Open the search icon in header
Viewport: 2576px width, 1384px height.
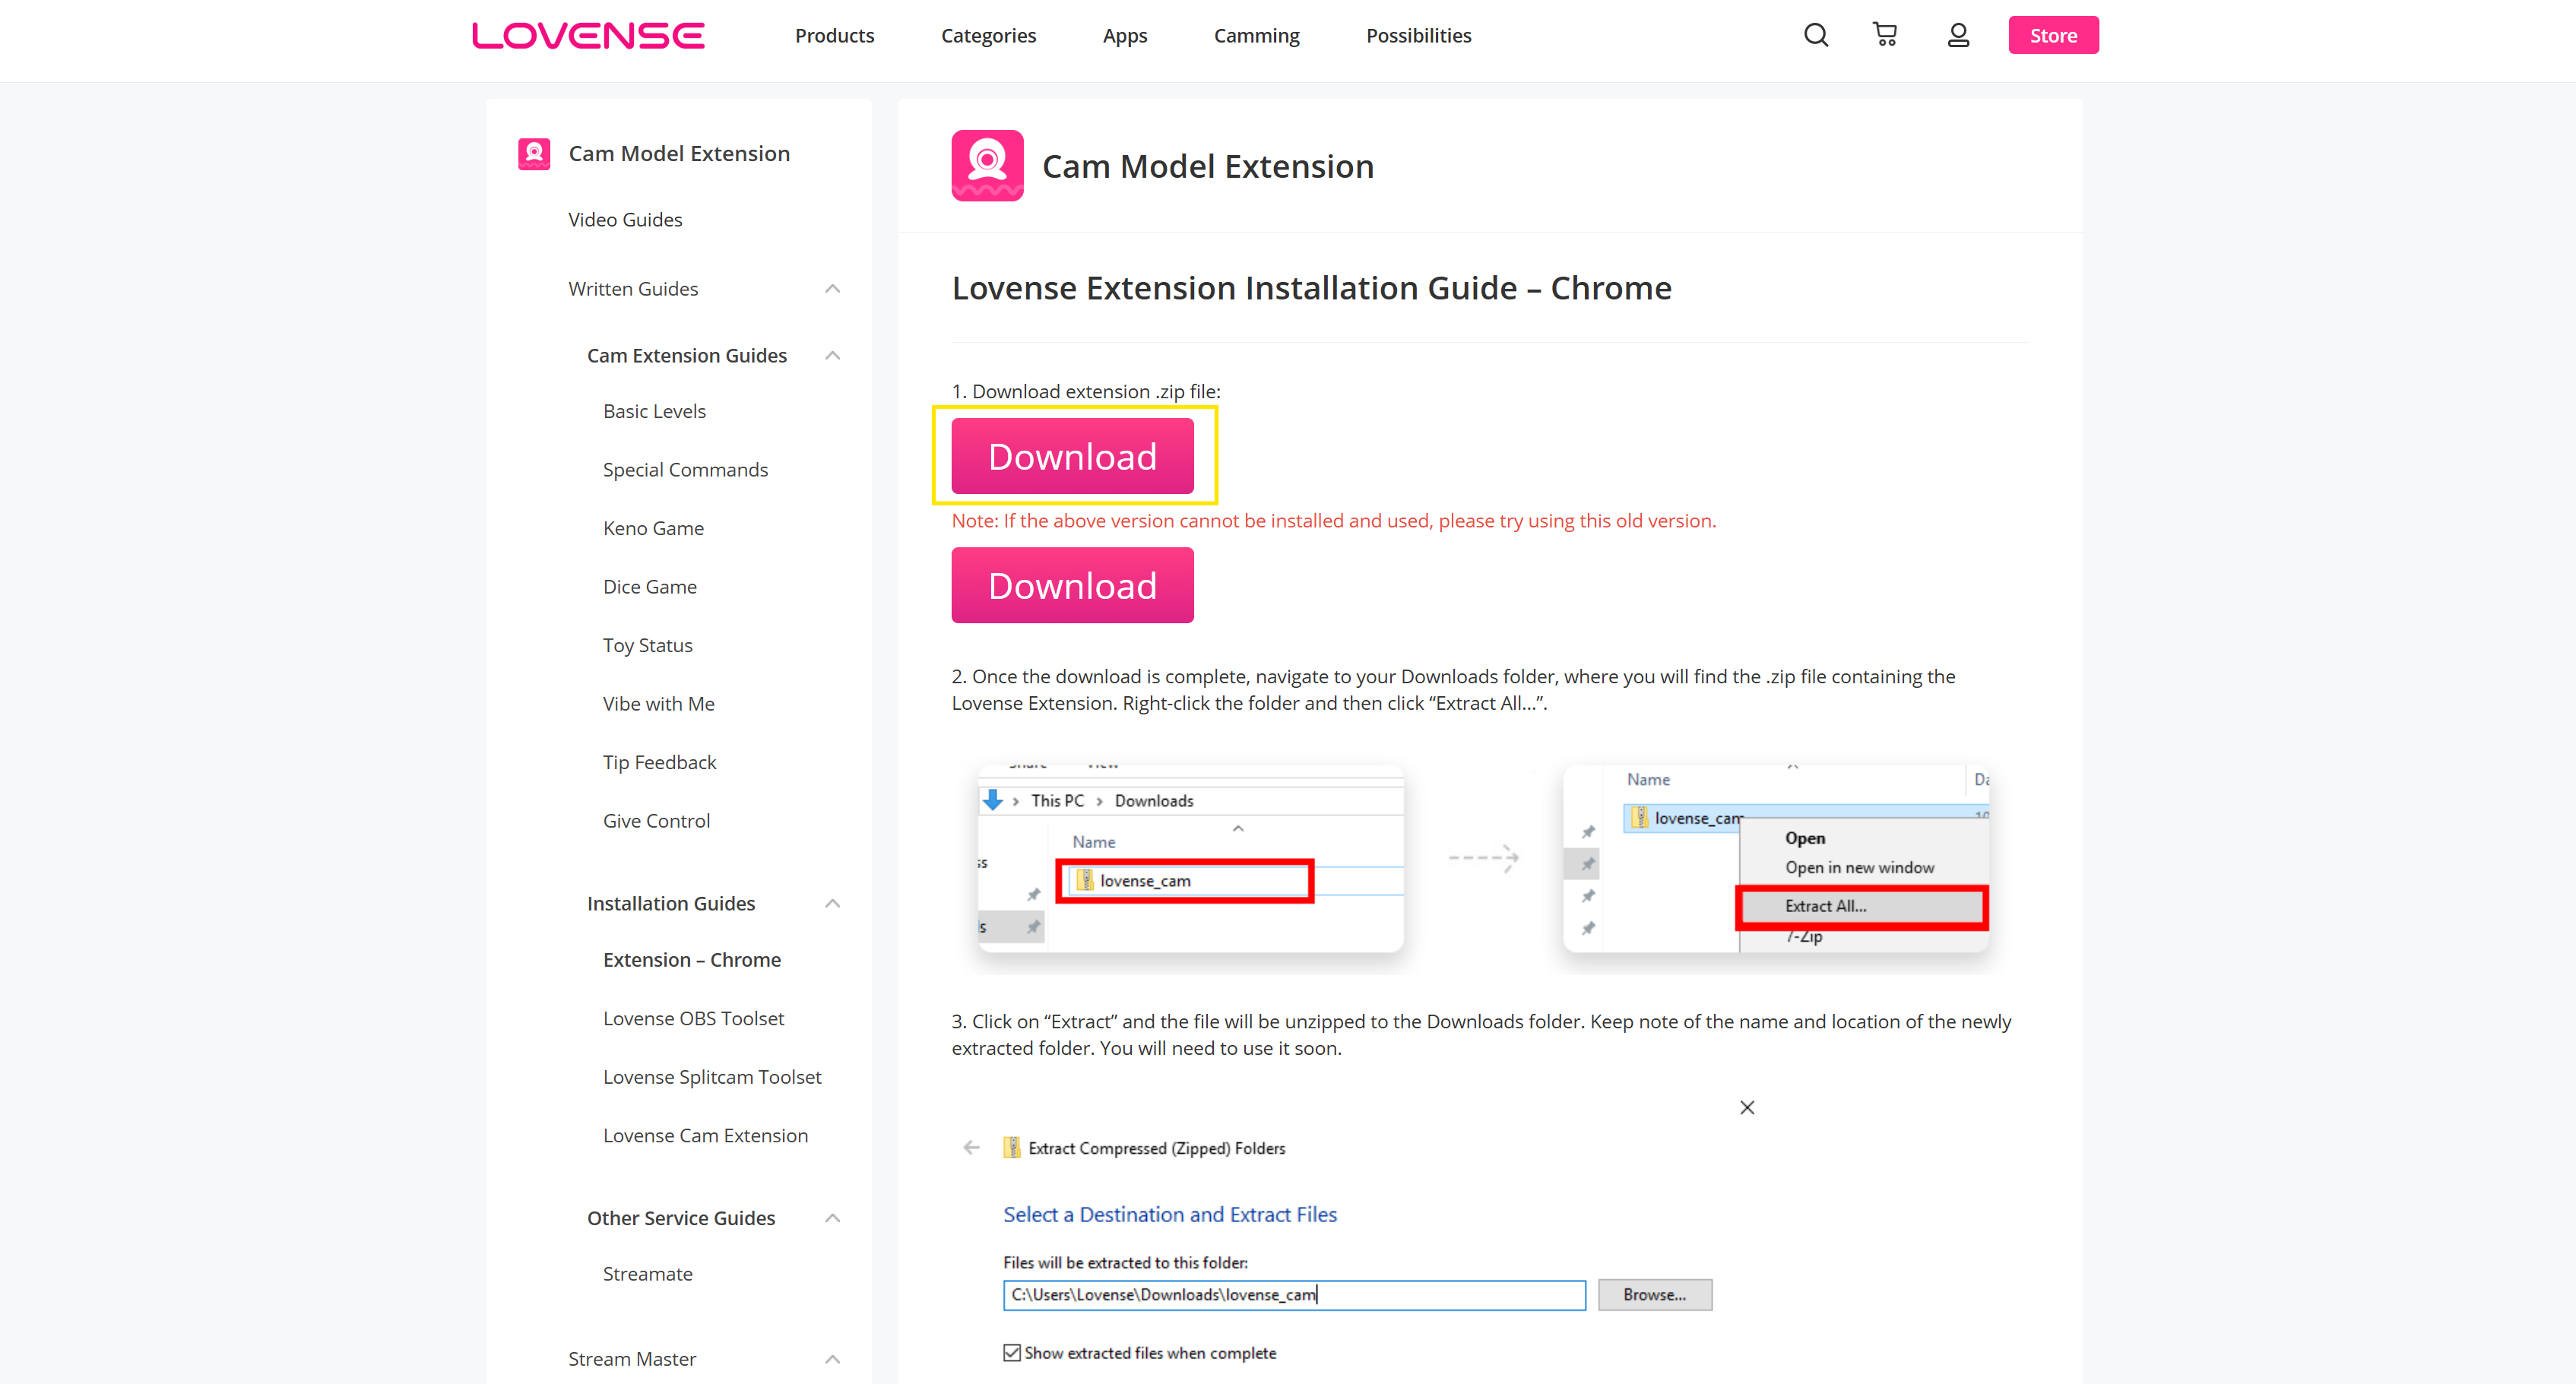[x=1816, y=36]
